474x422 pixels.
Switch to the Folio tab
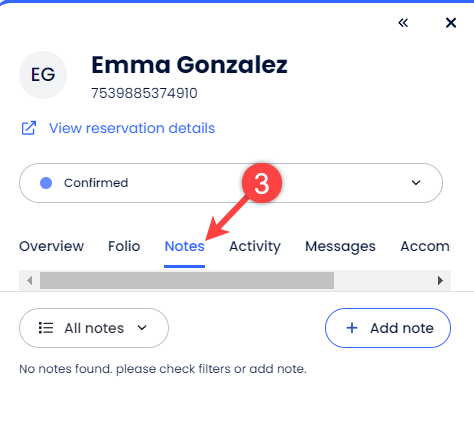pos(124,246)
